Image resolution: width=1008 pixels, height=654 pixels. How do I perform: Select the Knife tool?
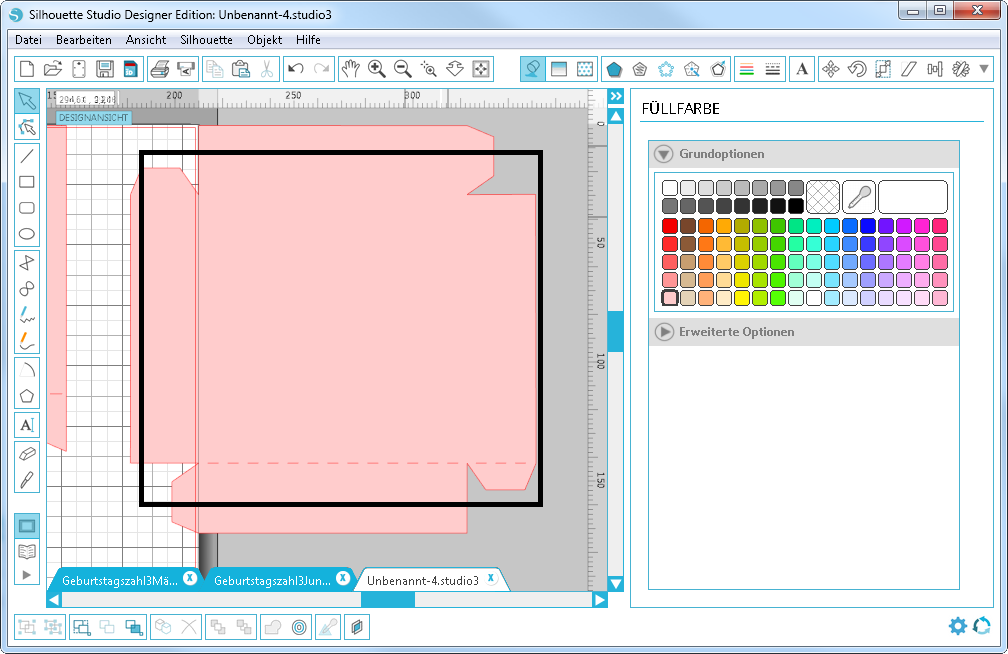(x=27, y=479)
